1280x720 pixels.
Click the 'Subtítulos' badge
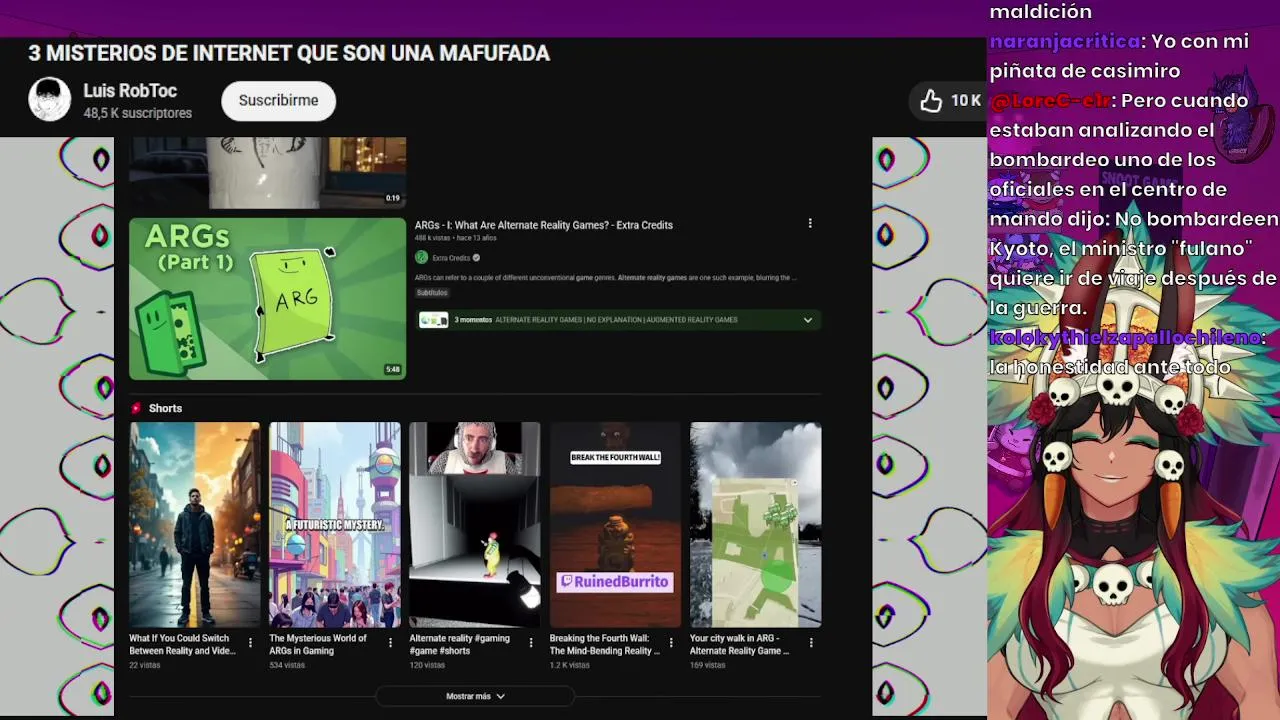pyautogui.click(x=432, y=293)
